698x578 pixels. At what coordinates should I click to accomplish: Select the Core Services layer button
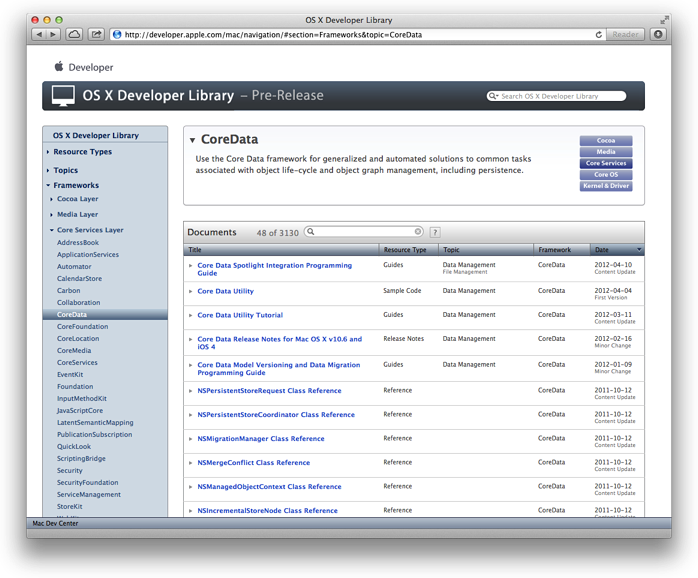click(606, 163)
